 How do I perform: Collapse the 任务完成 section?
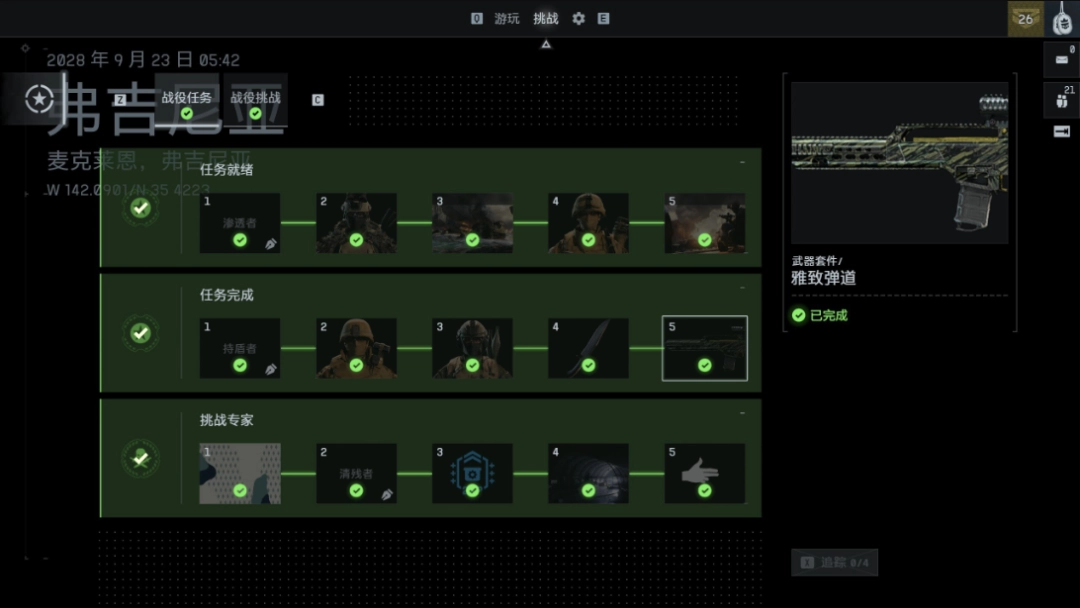pyautogui.click(x=742, y=288)
